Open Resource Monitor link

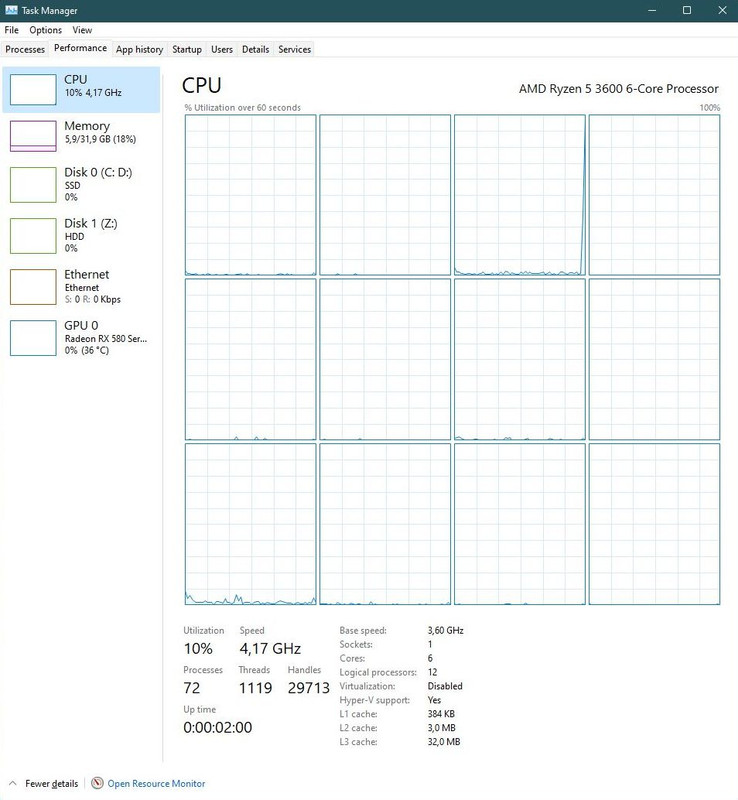(x=156, y=783)
